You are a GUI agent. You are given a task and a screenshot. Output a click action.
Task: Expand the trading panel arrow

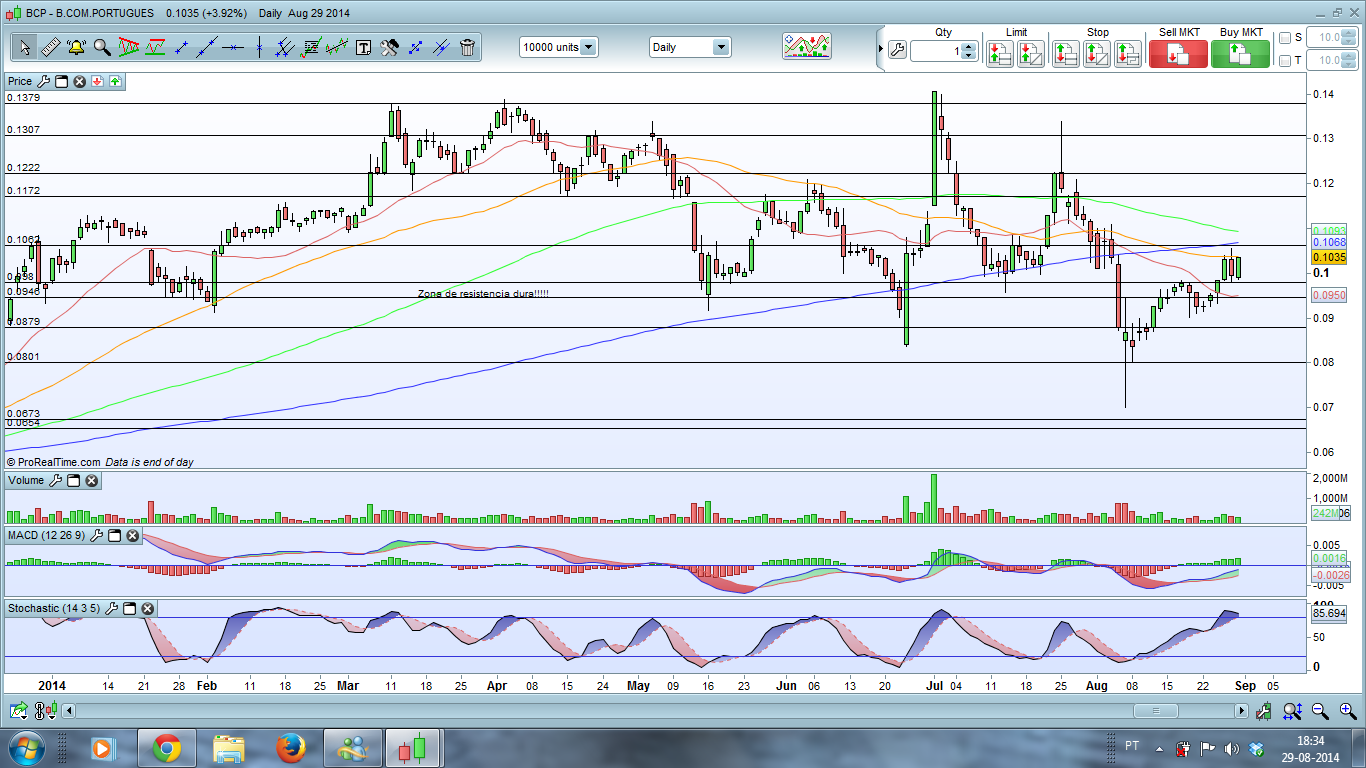coord(880,49)
